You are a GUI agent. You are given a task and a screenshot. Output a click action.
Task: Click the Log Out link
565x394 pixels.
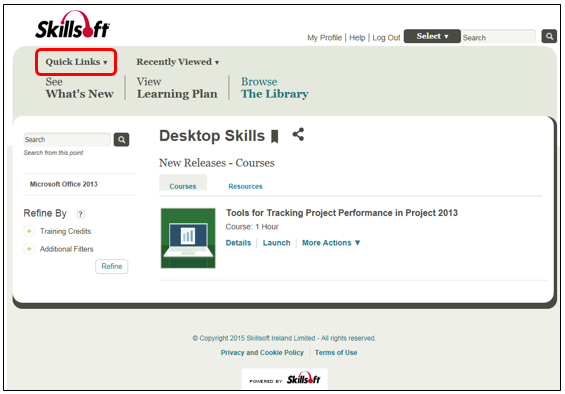pyautogui.click(x=386, y=37)
